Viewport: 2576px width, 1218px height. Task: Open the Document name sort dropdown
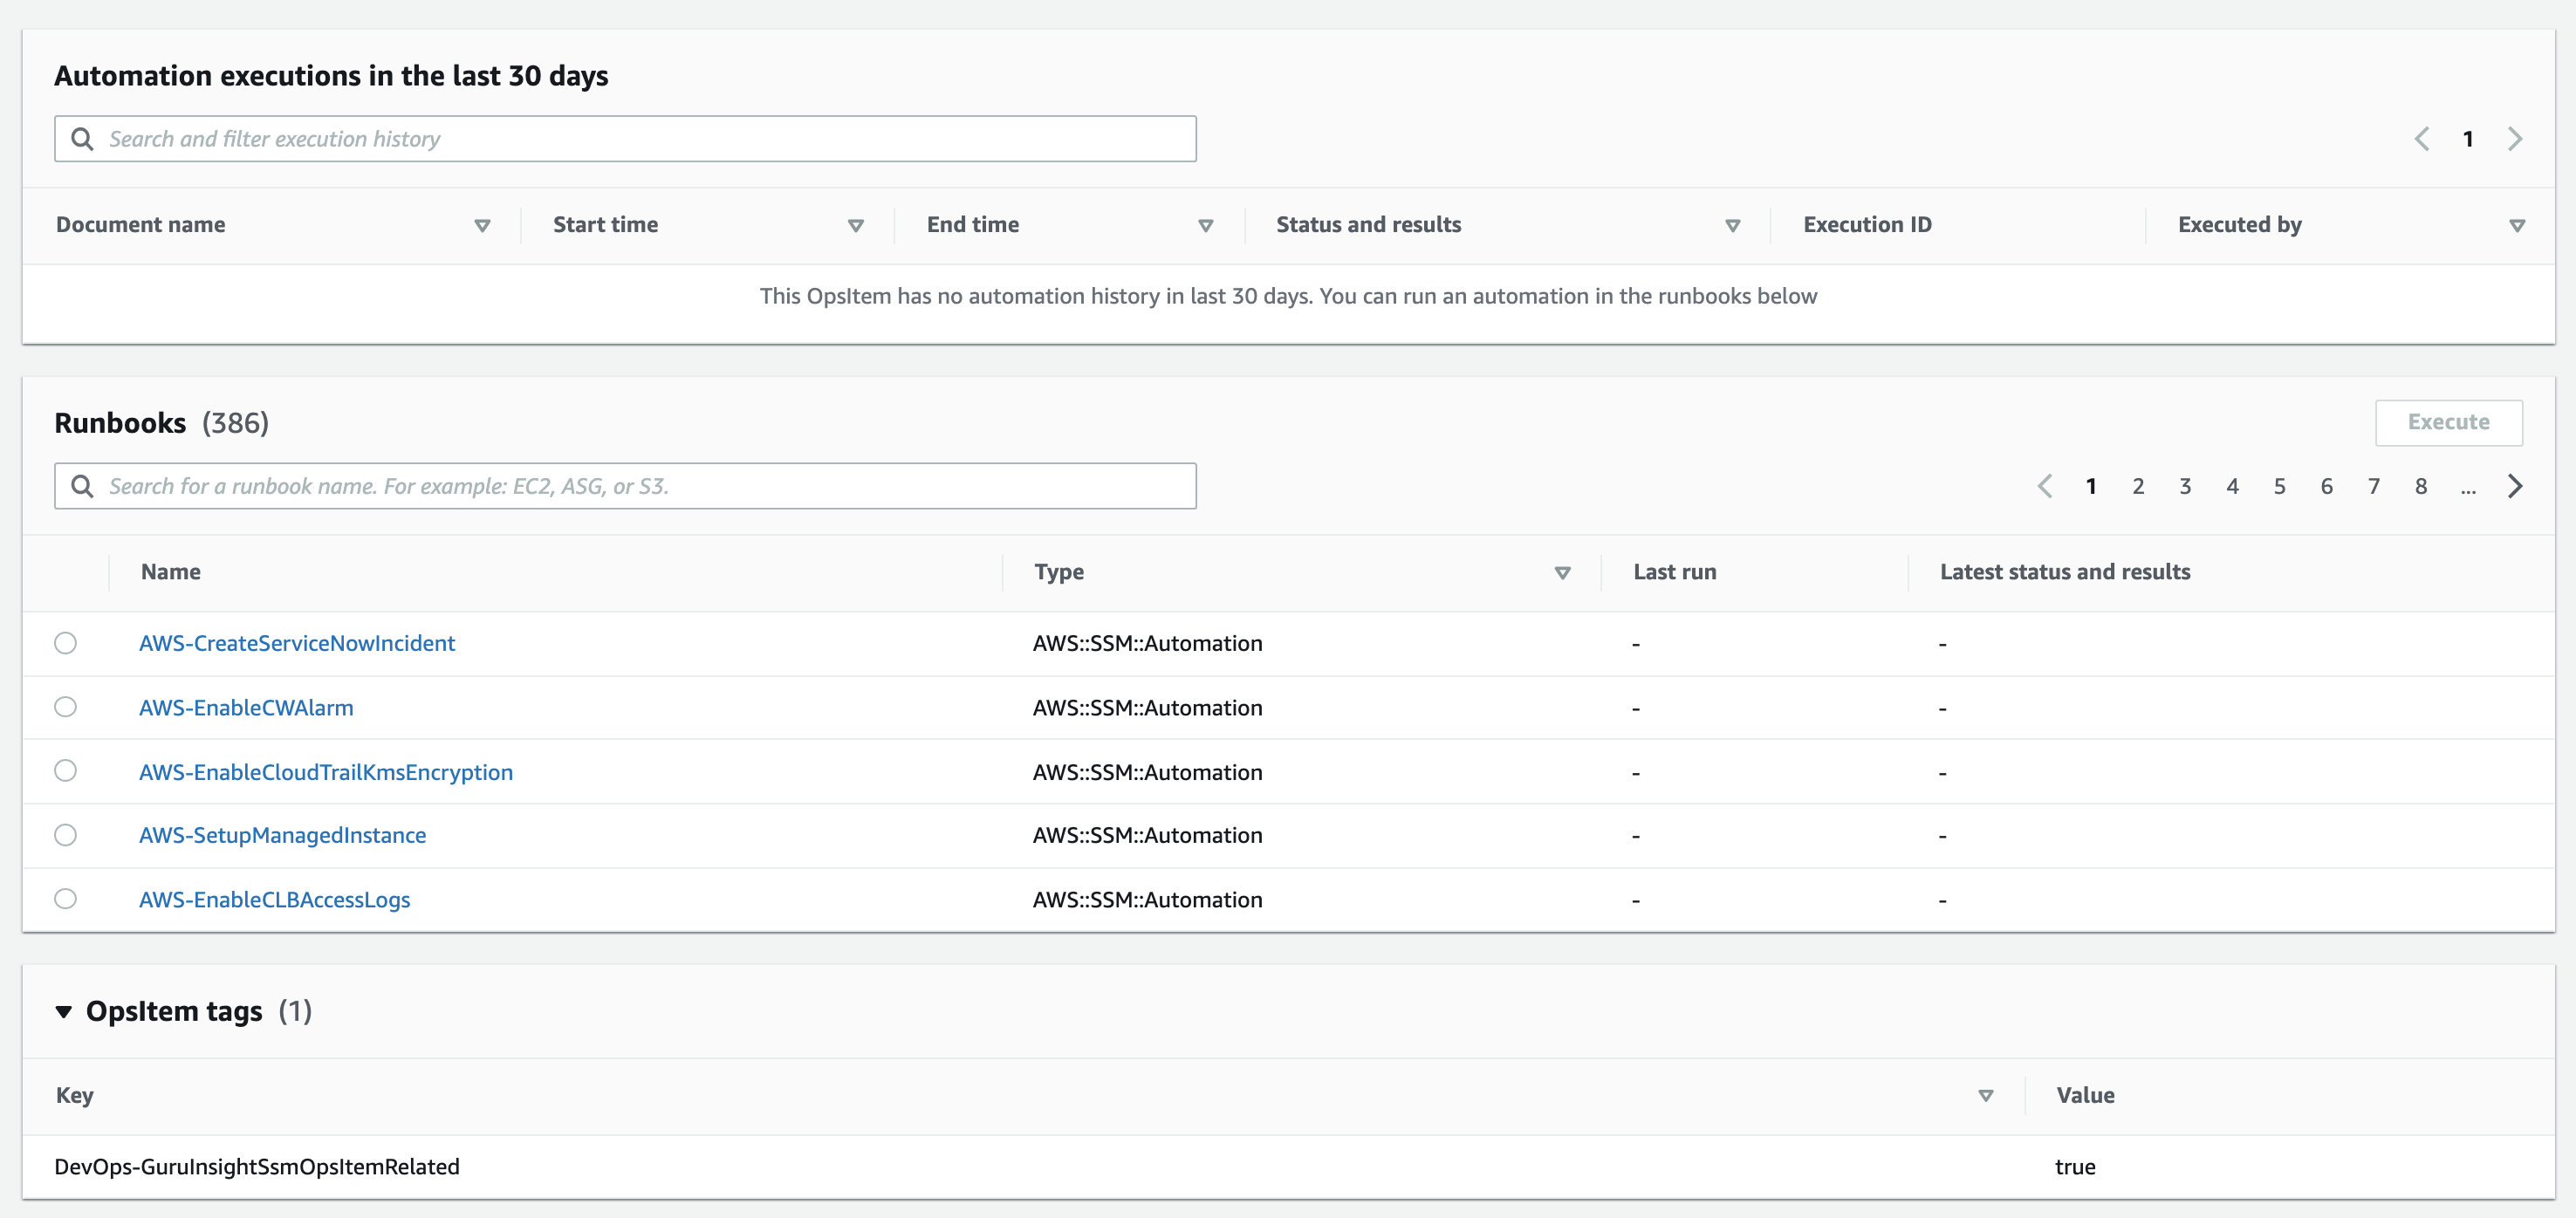(x=482, y=225)
